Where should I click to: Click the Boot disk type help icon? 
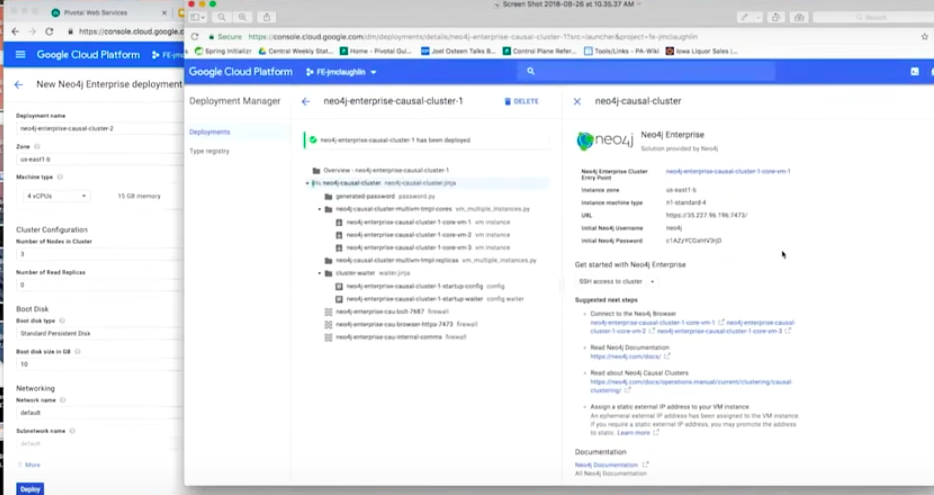pyautogui.click(x=62, y=321)
